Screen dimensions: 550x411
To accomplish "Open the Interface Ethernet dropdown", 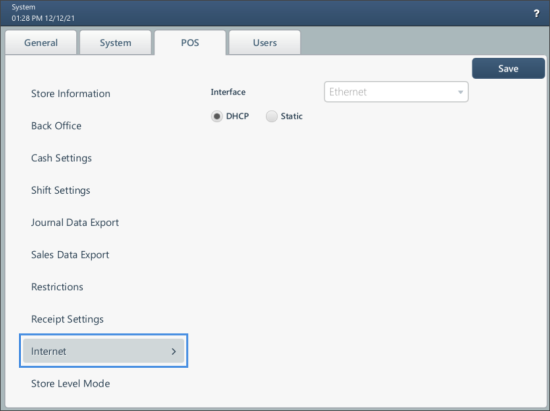I will coord(396,92).
